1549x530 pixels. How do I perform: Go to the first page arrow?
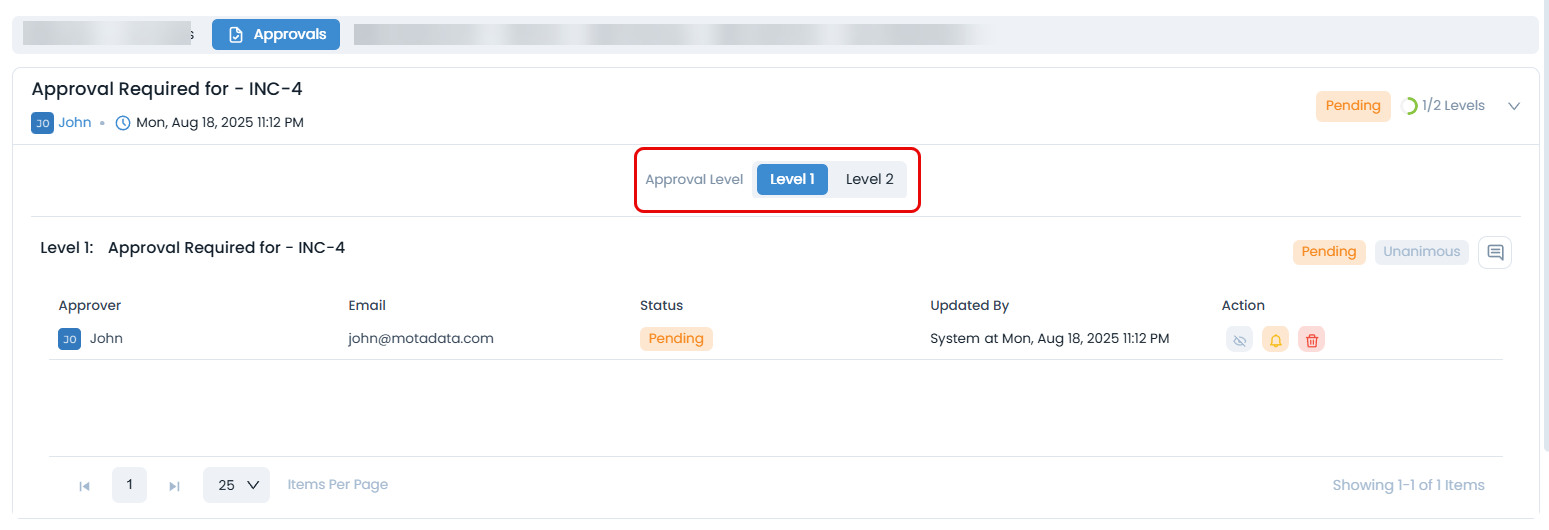[x=85, y=486]
